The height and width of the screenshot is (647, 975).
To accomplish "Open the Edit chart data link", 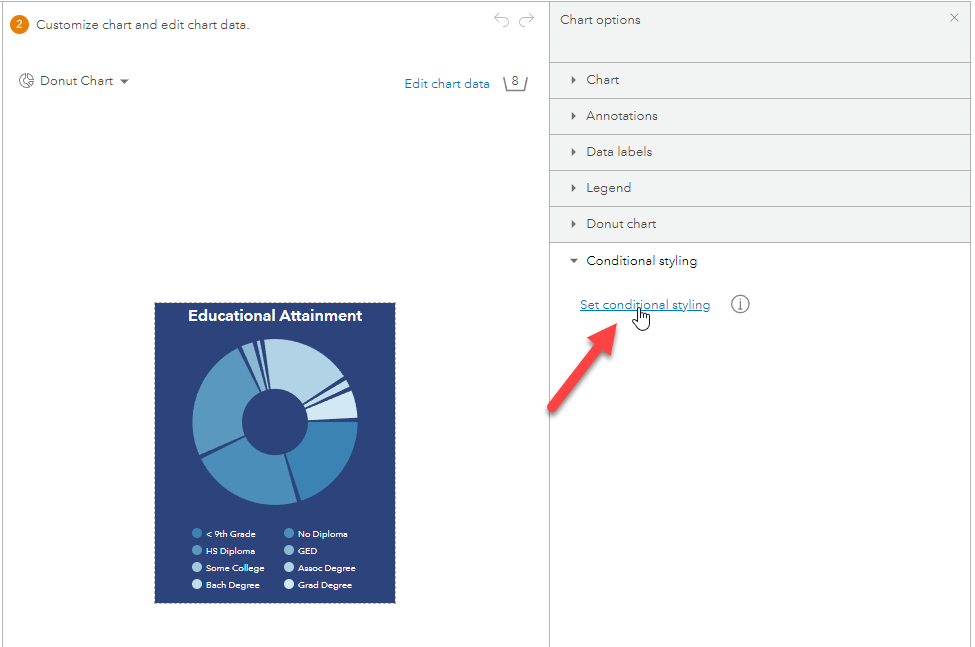I will pos(446,84).
